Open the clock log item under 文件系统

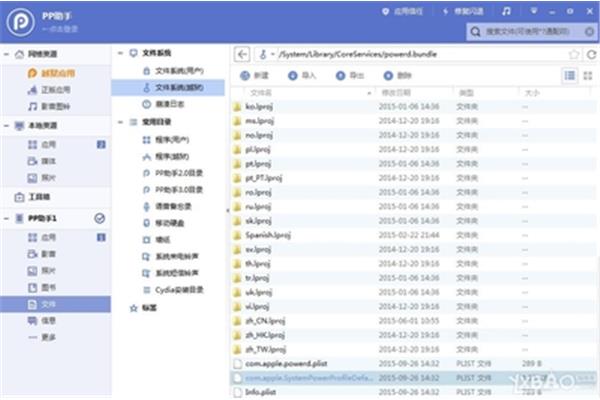coord(163,104)
